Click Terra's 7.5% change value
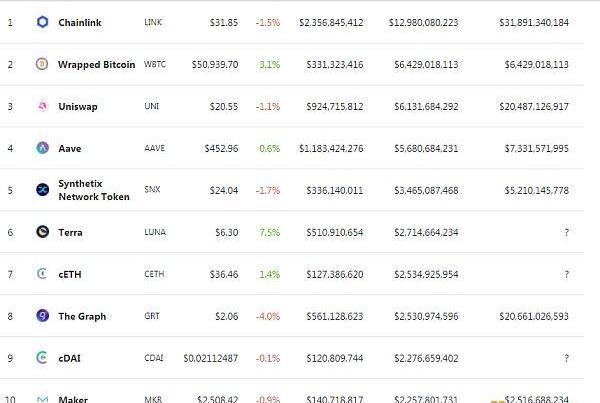The image size is (600, 403). click(270, 232)
